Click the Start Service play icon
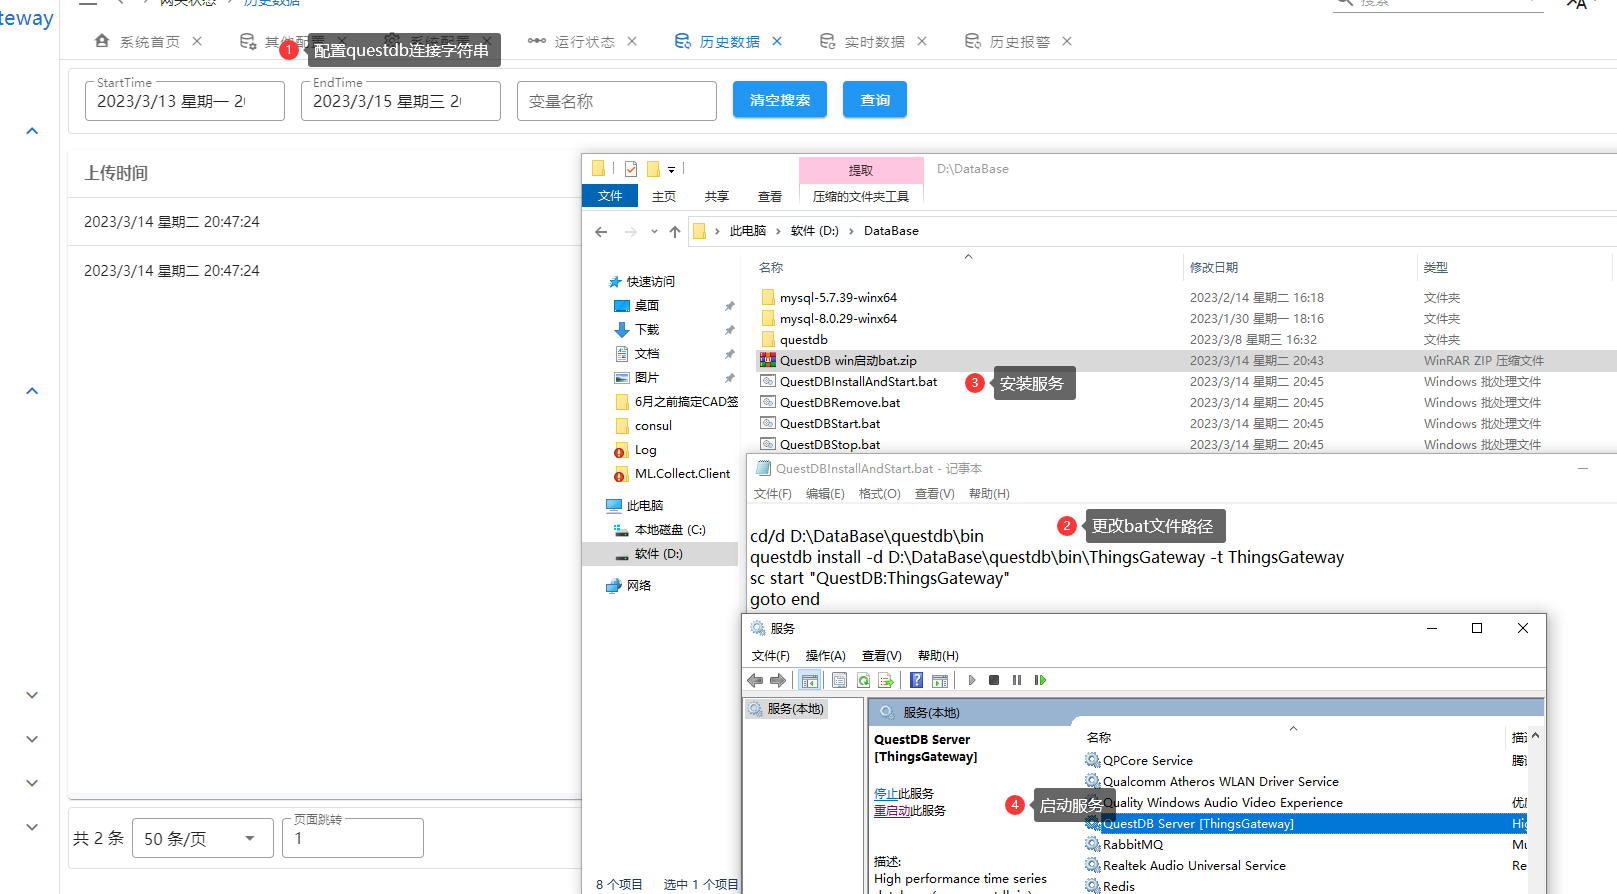The width and height of the screenshot is (1617, 894). click(x=971, y=680)
